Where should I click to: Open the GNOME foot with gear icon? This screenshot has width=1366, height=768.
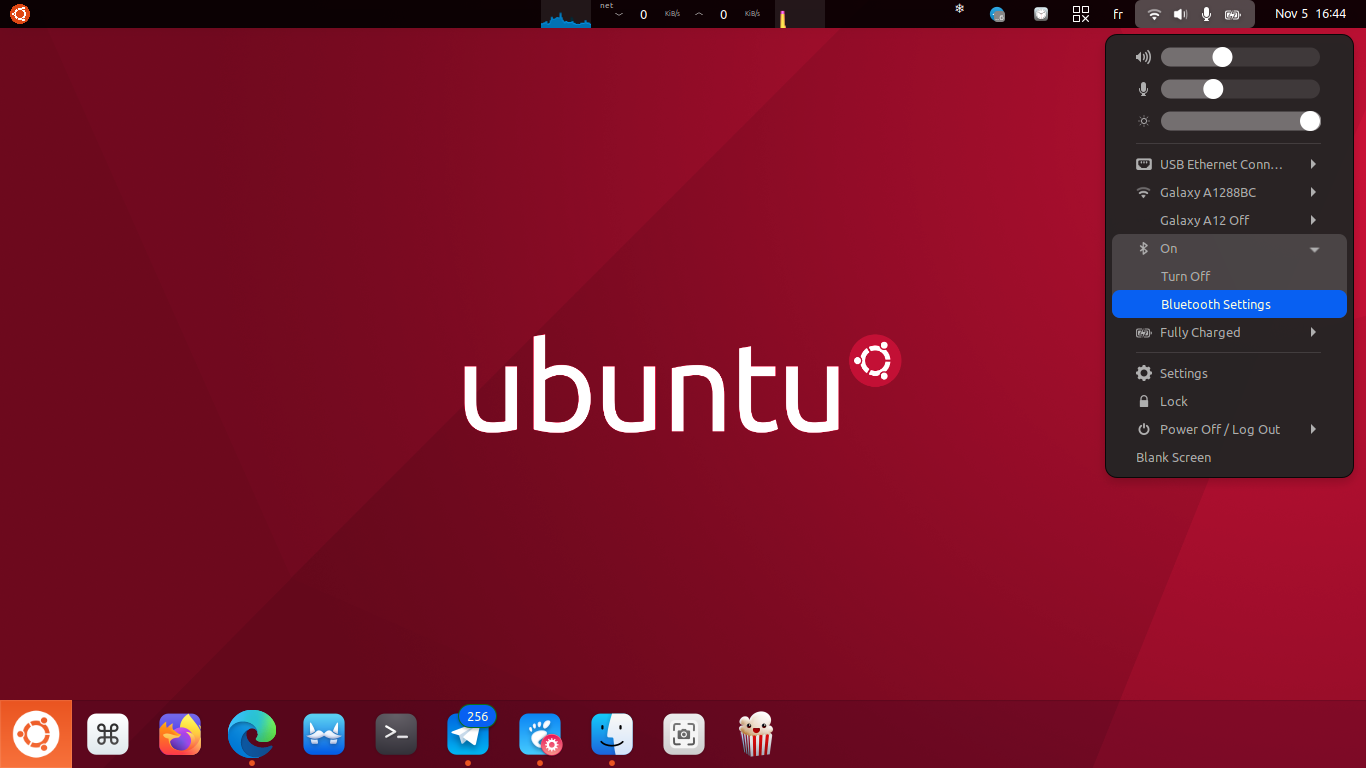point(540,735)
